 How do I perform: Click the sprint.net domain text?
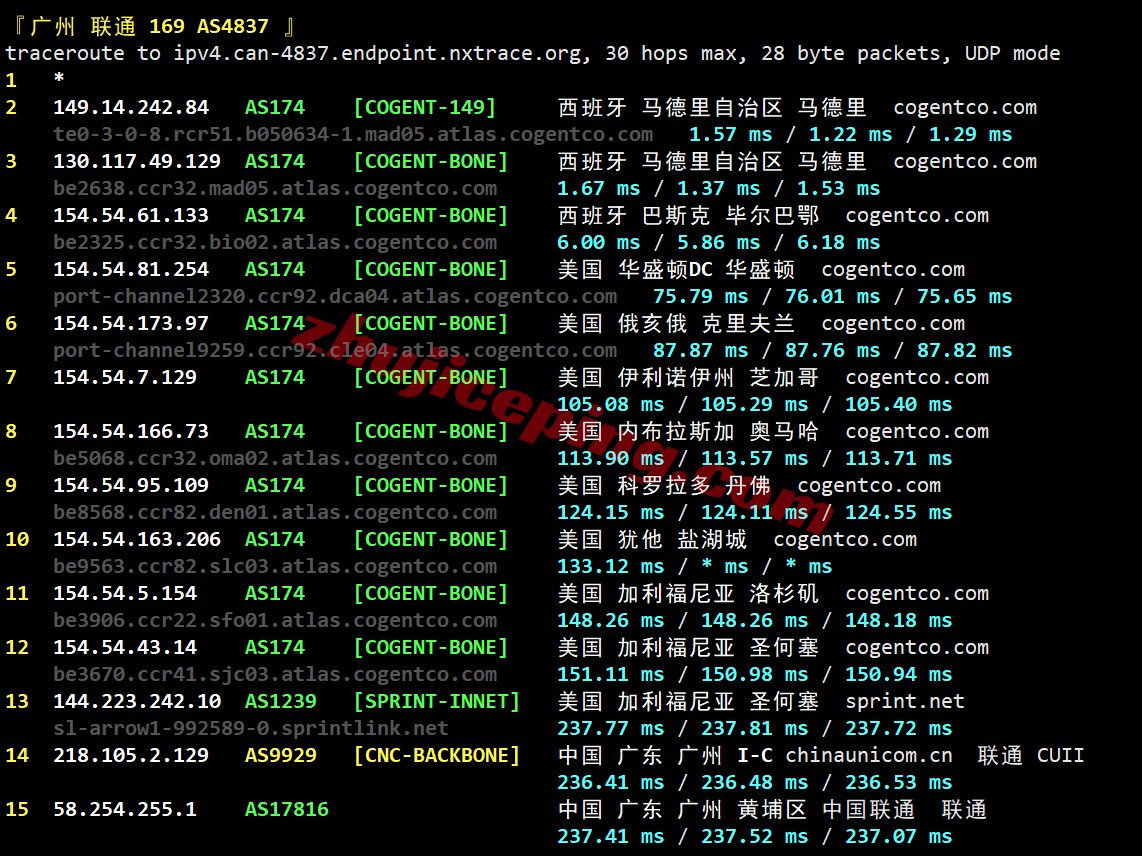pos(905,701)
